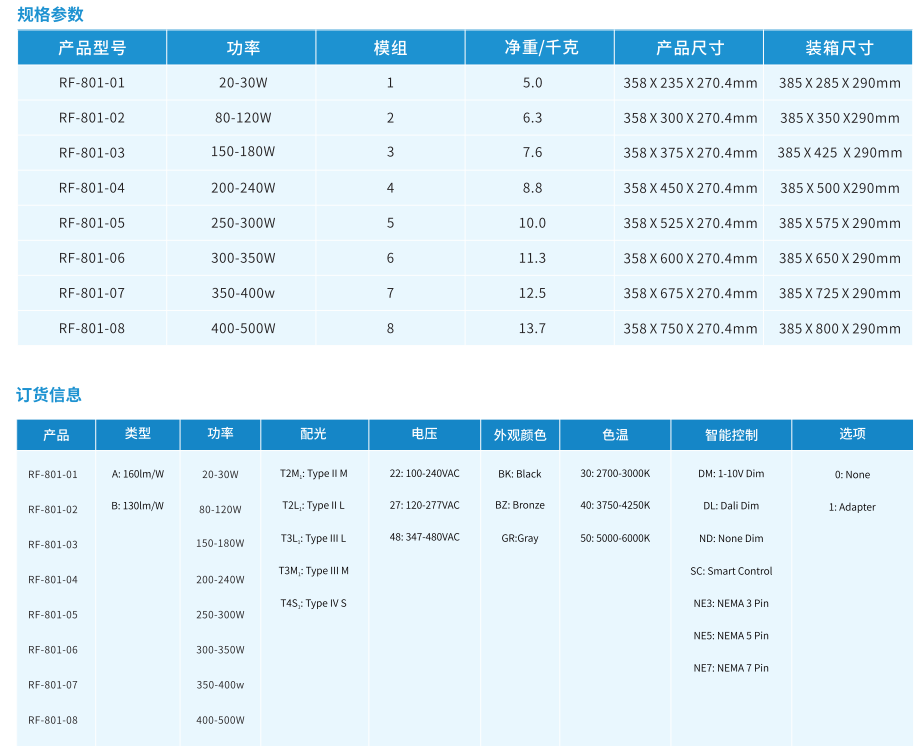Screen dimensions: 924x746
Task: Click the 净重/千克 column header
Action: coord(541,48)
